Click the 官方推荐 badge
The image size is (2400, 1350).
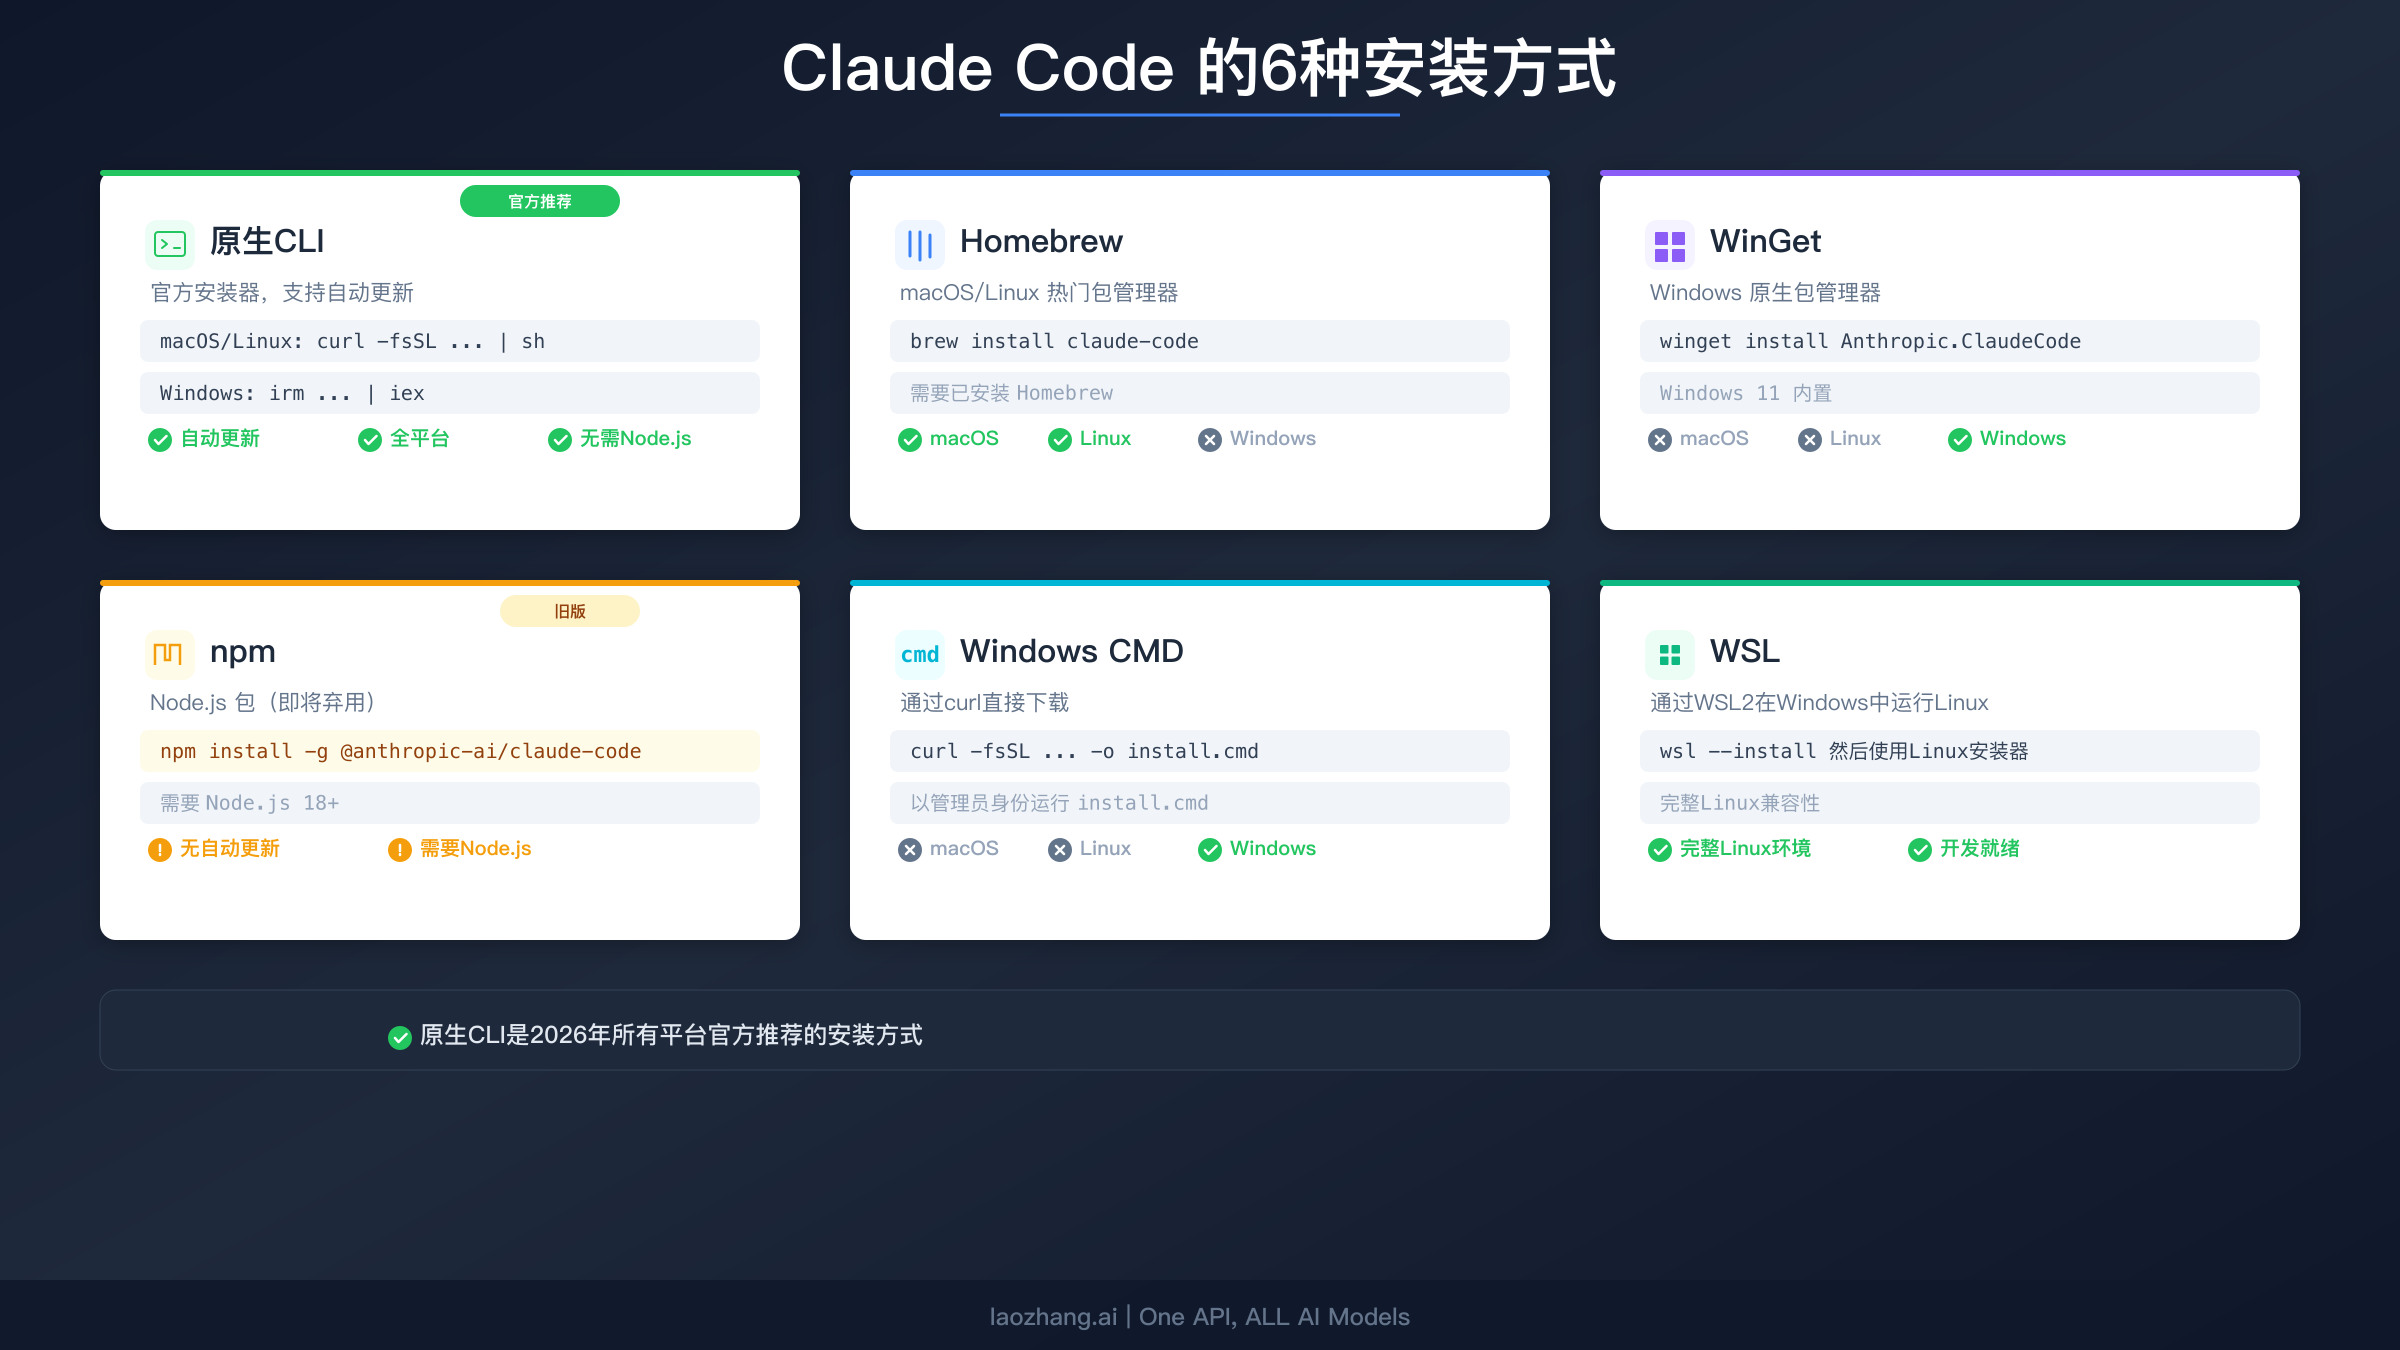coord(539,200)
